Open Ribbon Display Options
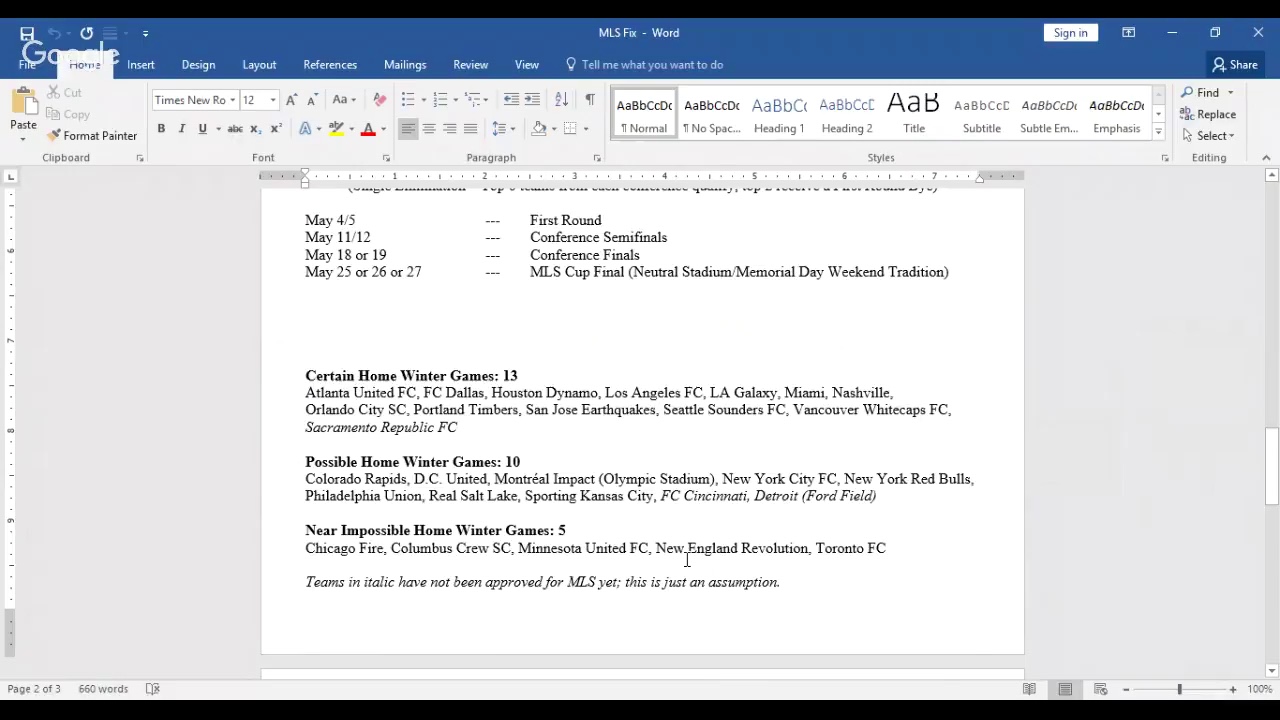The width and height of the screenshot is (1280, 720). tap(1128, 33)
